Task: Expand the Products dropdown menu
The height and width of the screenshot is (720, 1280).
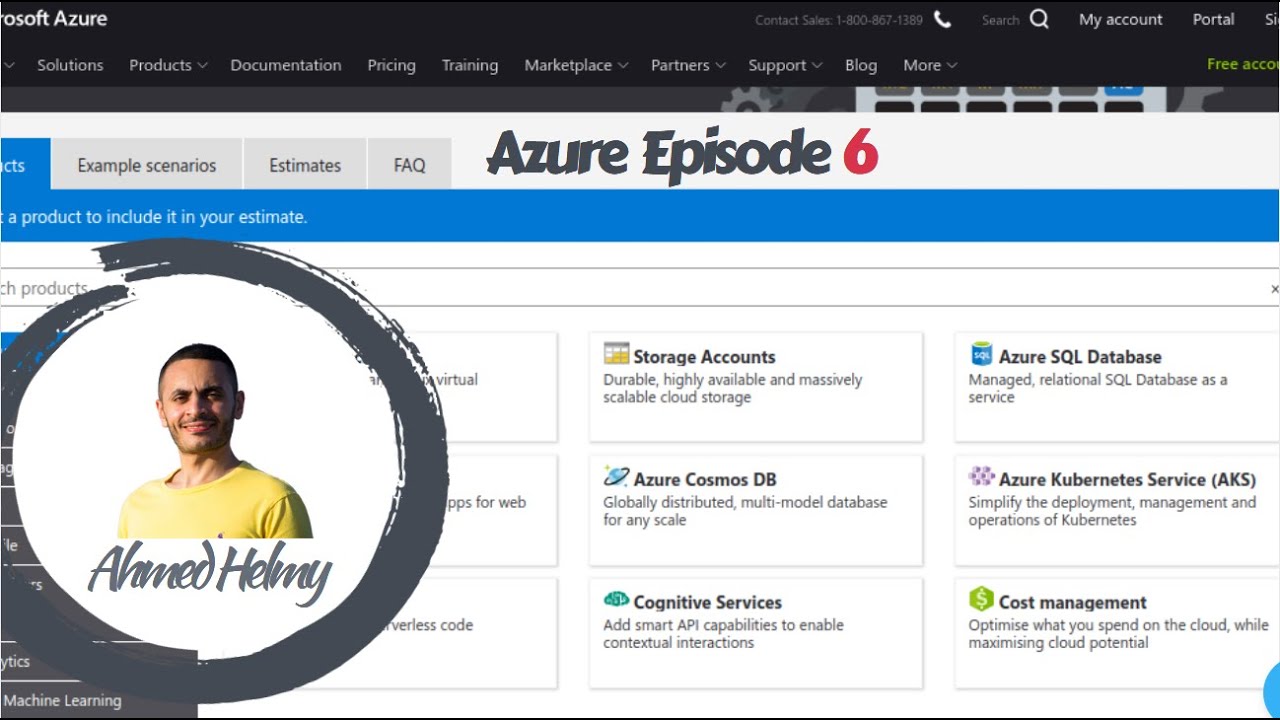Action: point(168,65)
